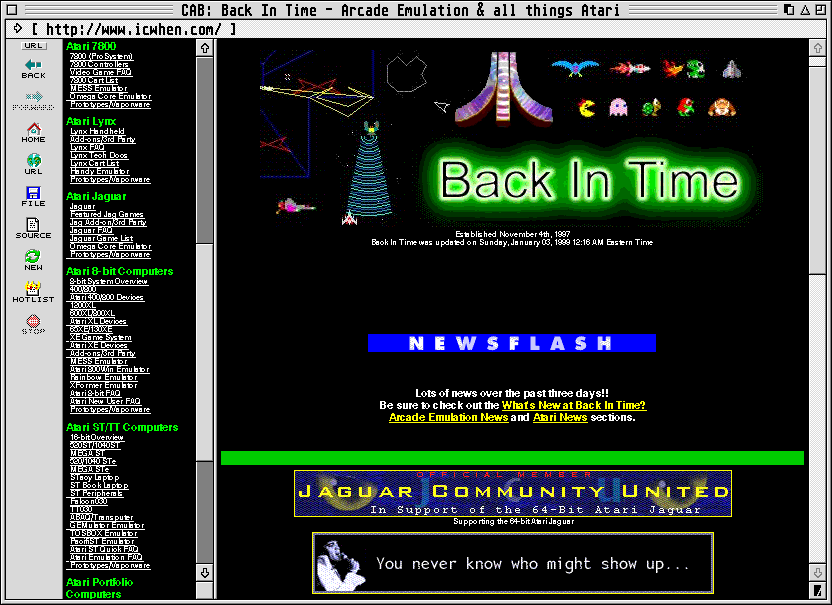The width and height of the screenshot is (832, 605).
Task: Open the Lynx Tech Docs link
Action: [99, 155]
